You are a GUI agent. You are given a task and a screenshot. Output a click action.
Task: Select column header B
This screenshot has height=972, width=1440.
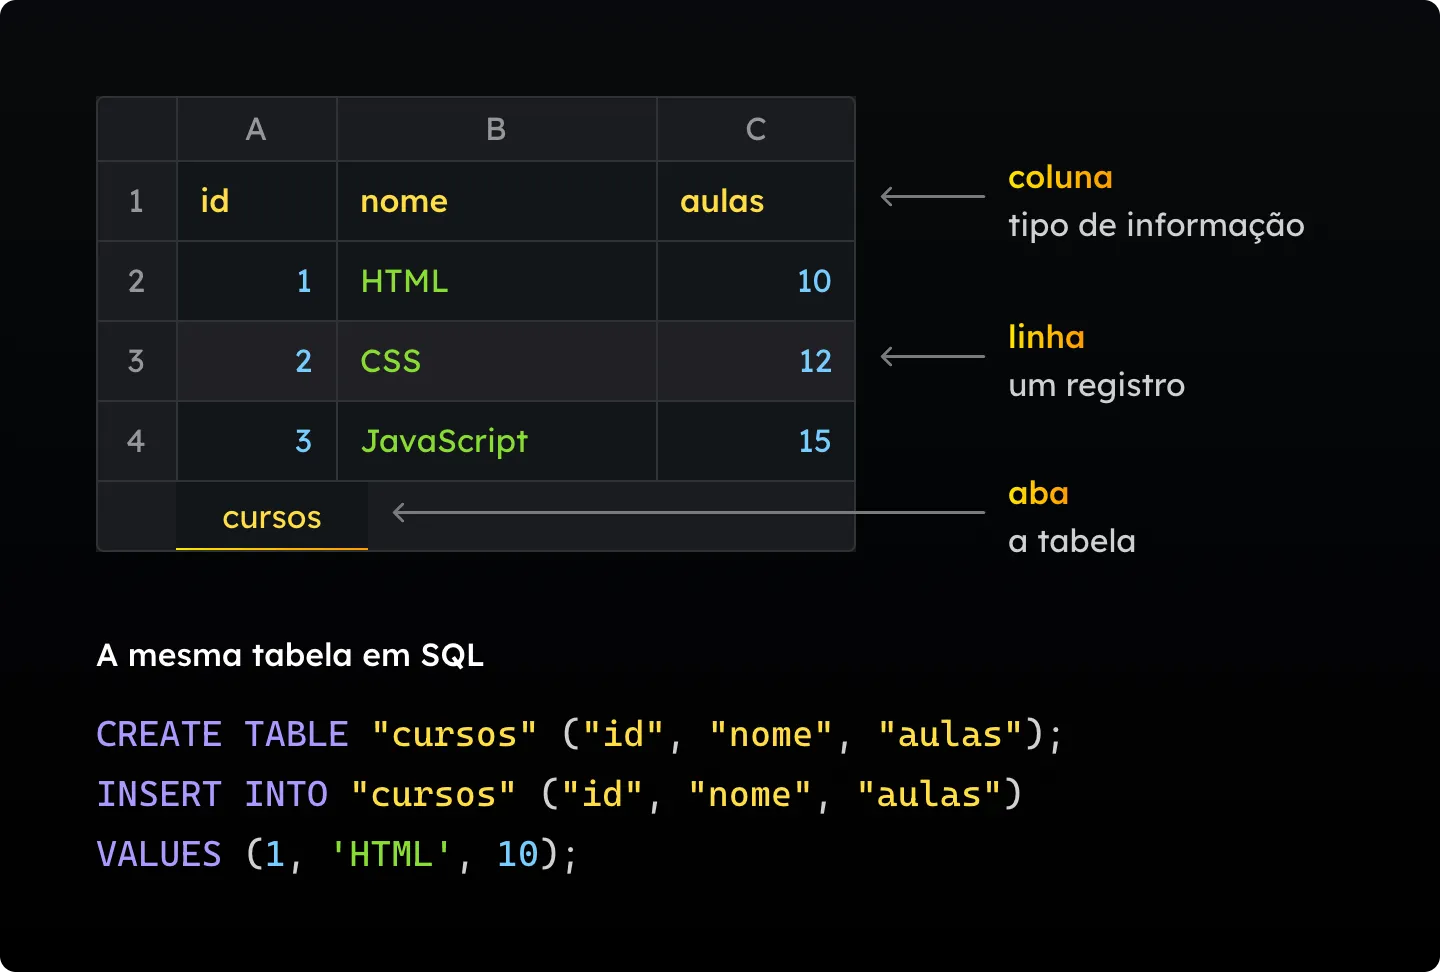tap(497, 129)
